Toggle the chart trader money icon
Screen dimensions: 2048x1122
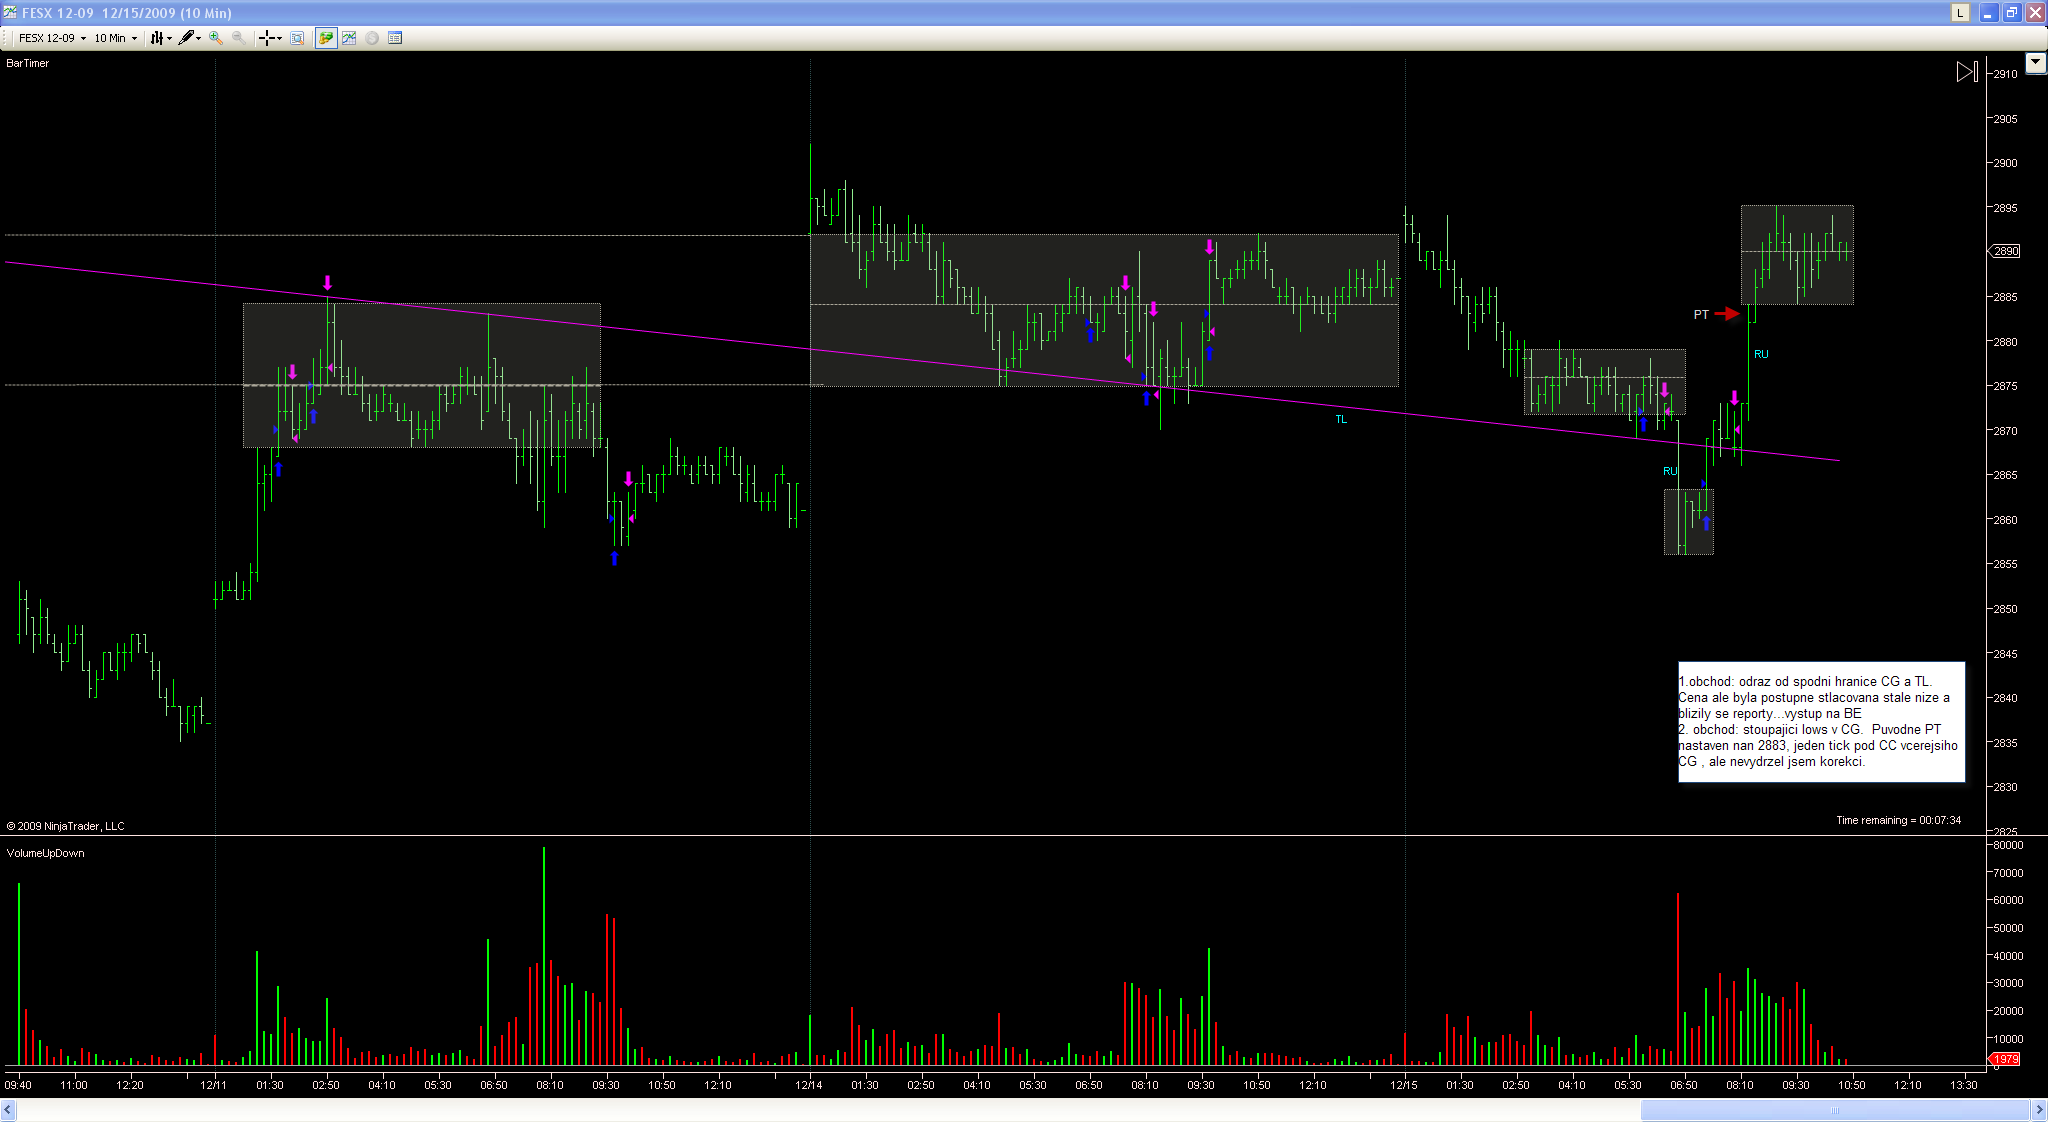(326, 38)
